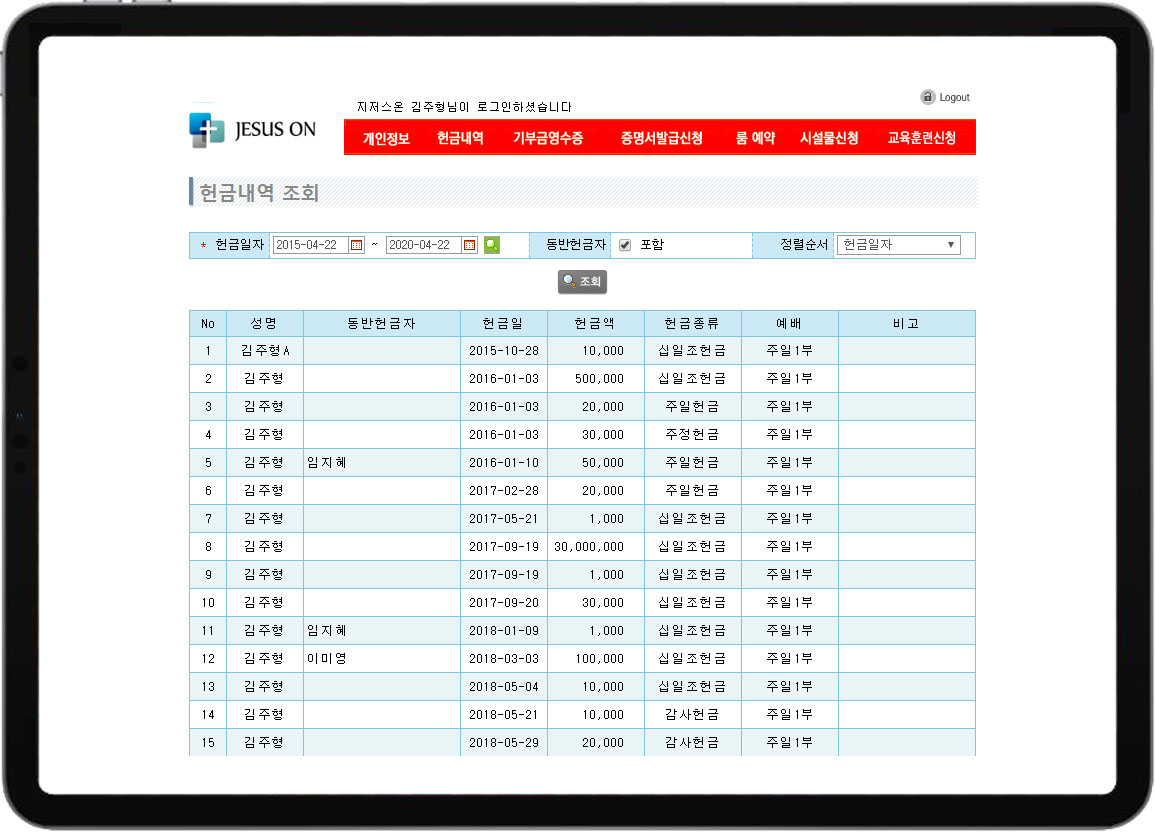Select the 증명서발급신청 menu item
The width and height of the screenshot is (1155, 832).
pyautogui.click(x=661, y=138)
